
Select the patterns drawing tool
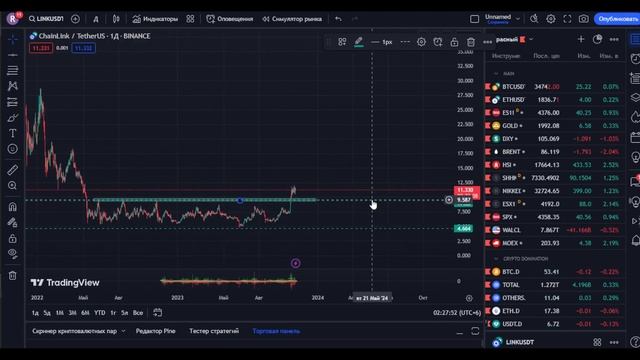pyautogui.click(x=13, y=86)
